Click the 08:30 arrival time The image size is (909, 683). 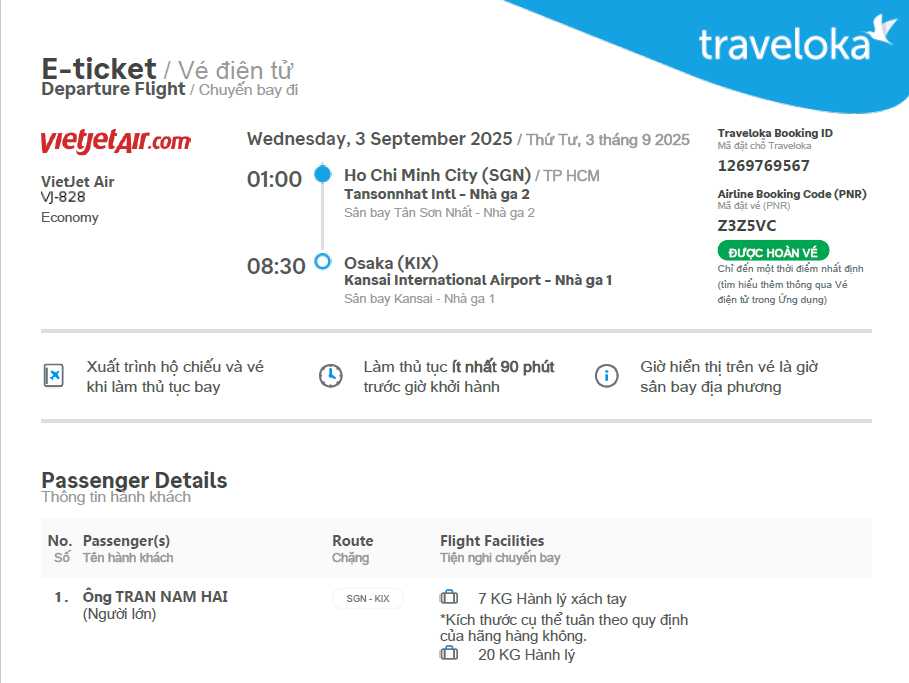tap(276, 266)
